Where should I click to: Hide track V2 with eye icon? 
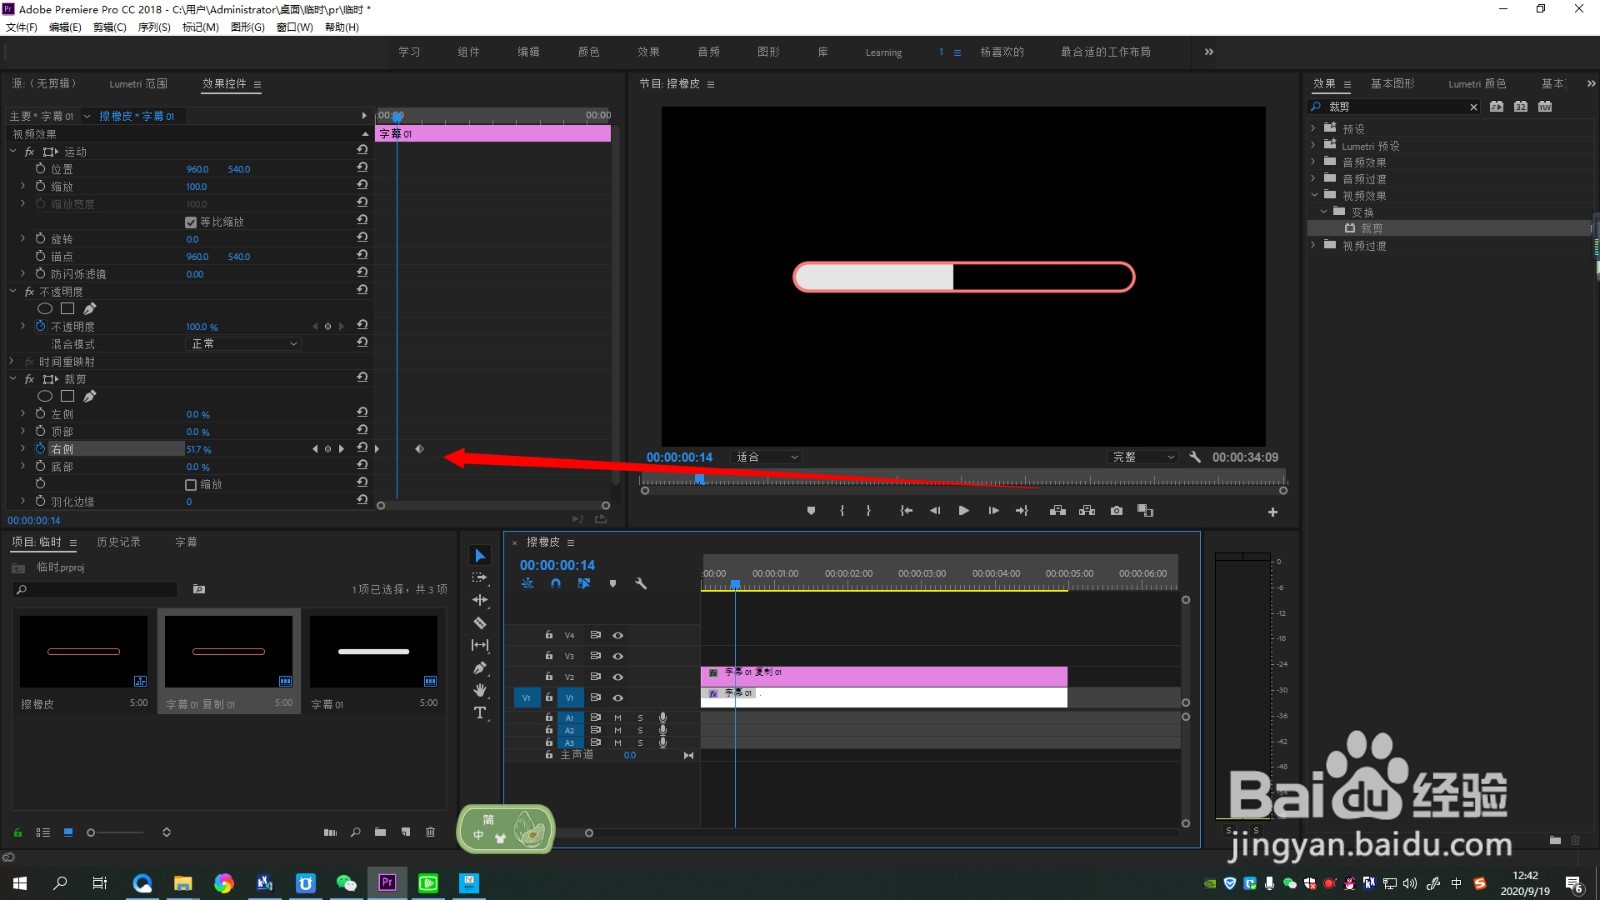point(618,677)
